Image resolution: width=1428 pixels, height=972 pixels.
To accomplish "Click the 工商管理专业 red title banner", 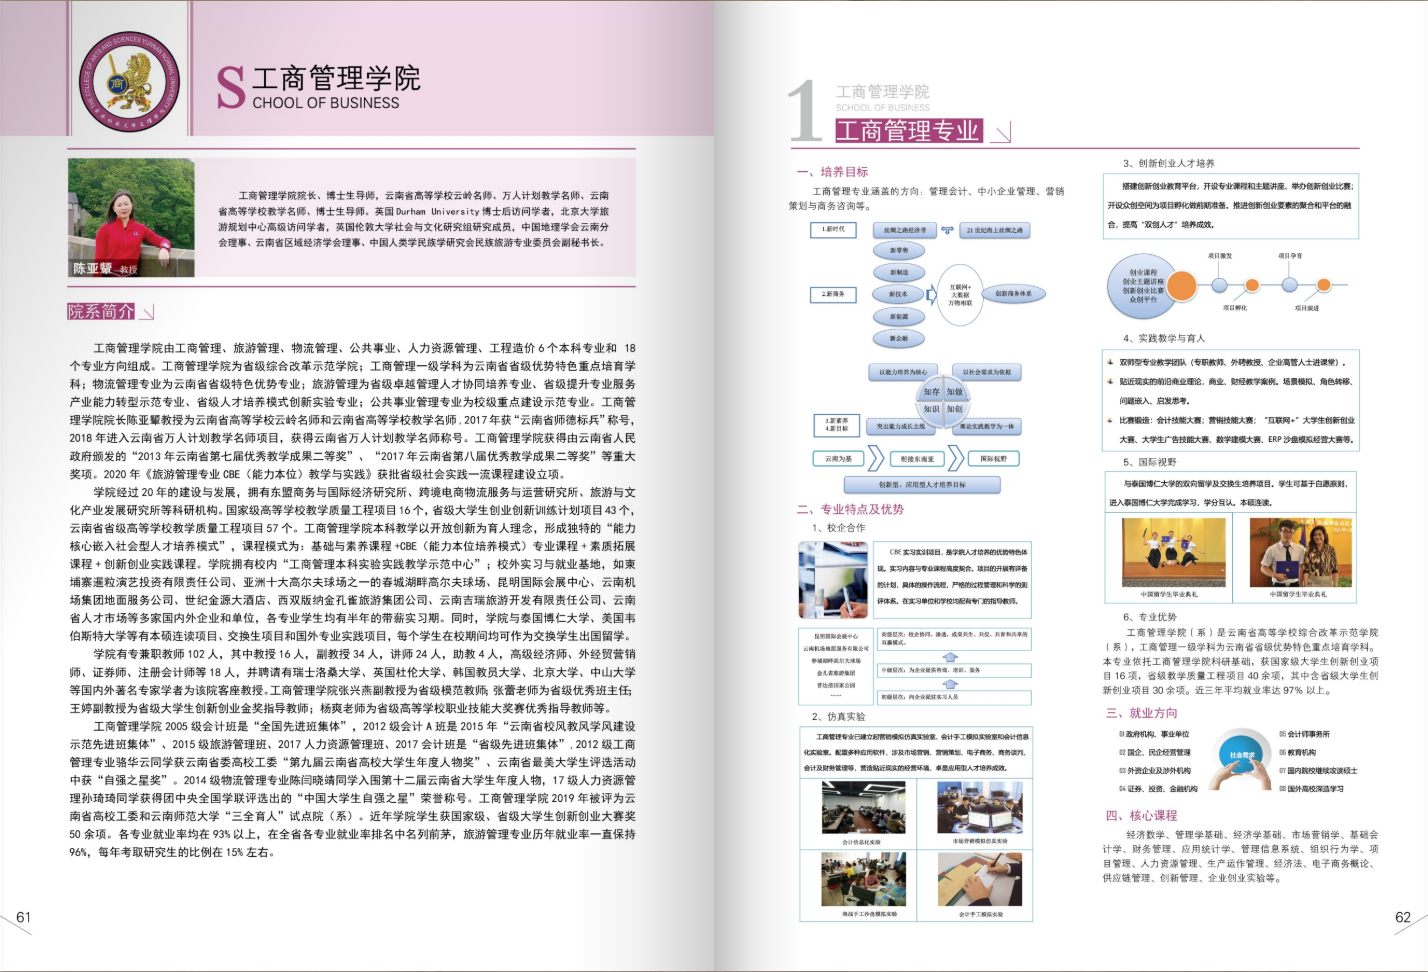I will pyautogui.click(x=909, y=131).
